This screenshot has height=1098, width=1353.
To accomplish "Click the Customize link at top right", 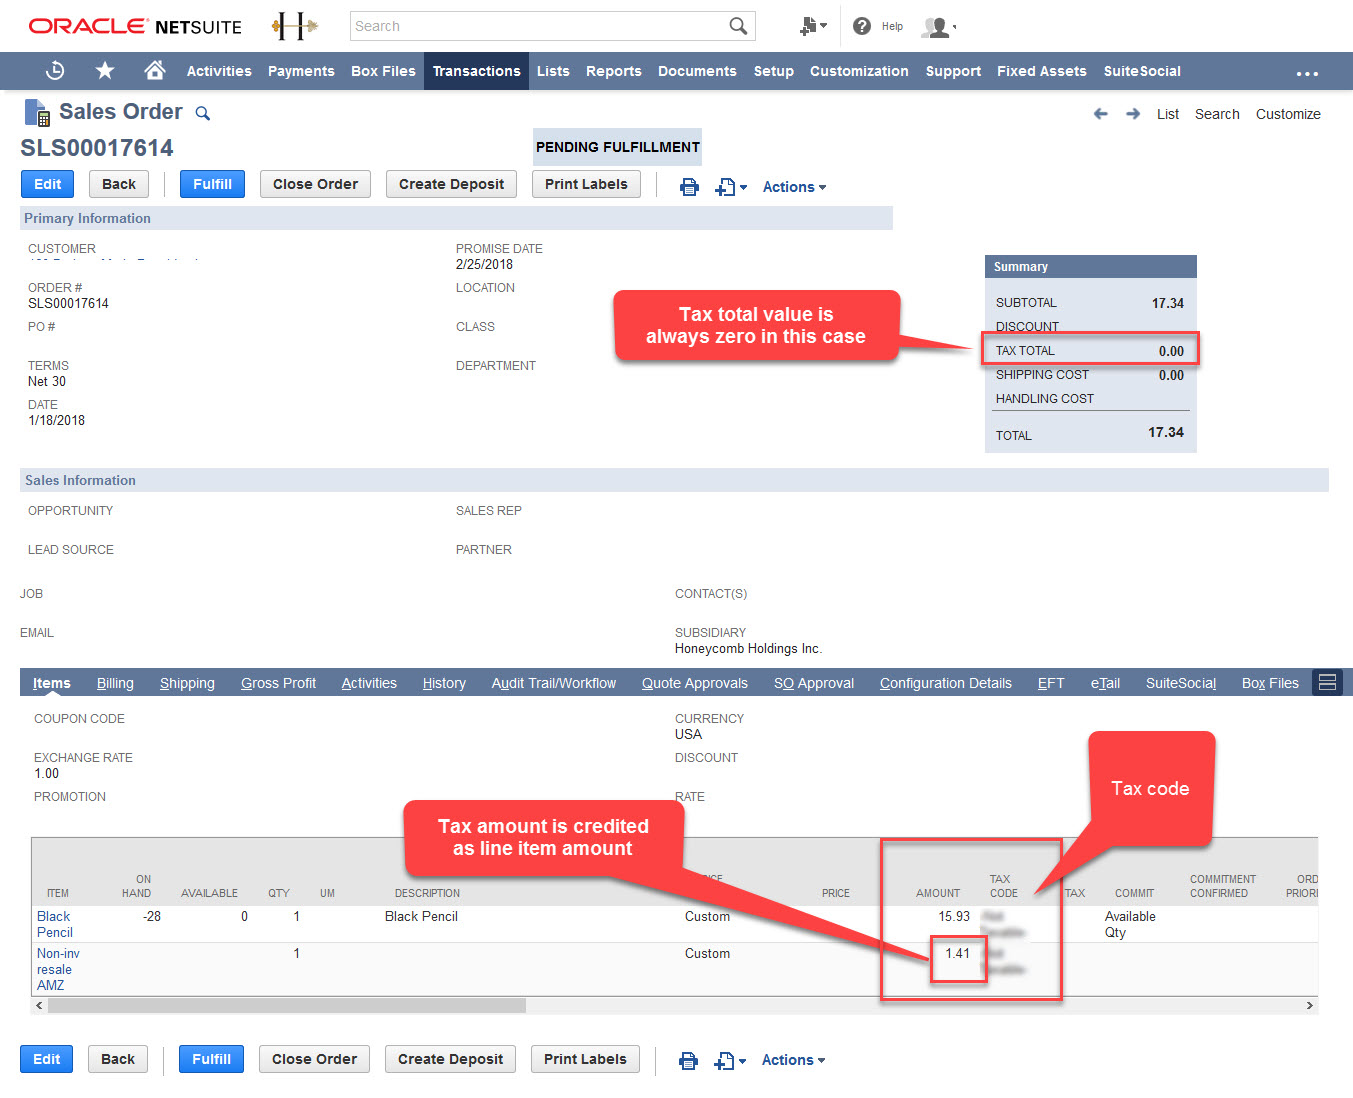I will [x=1288, y=114].
